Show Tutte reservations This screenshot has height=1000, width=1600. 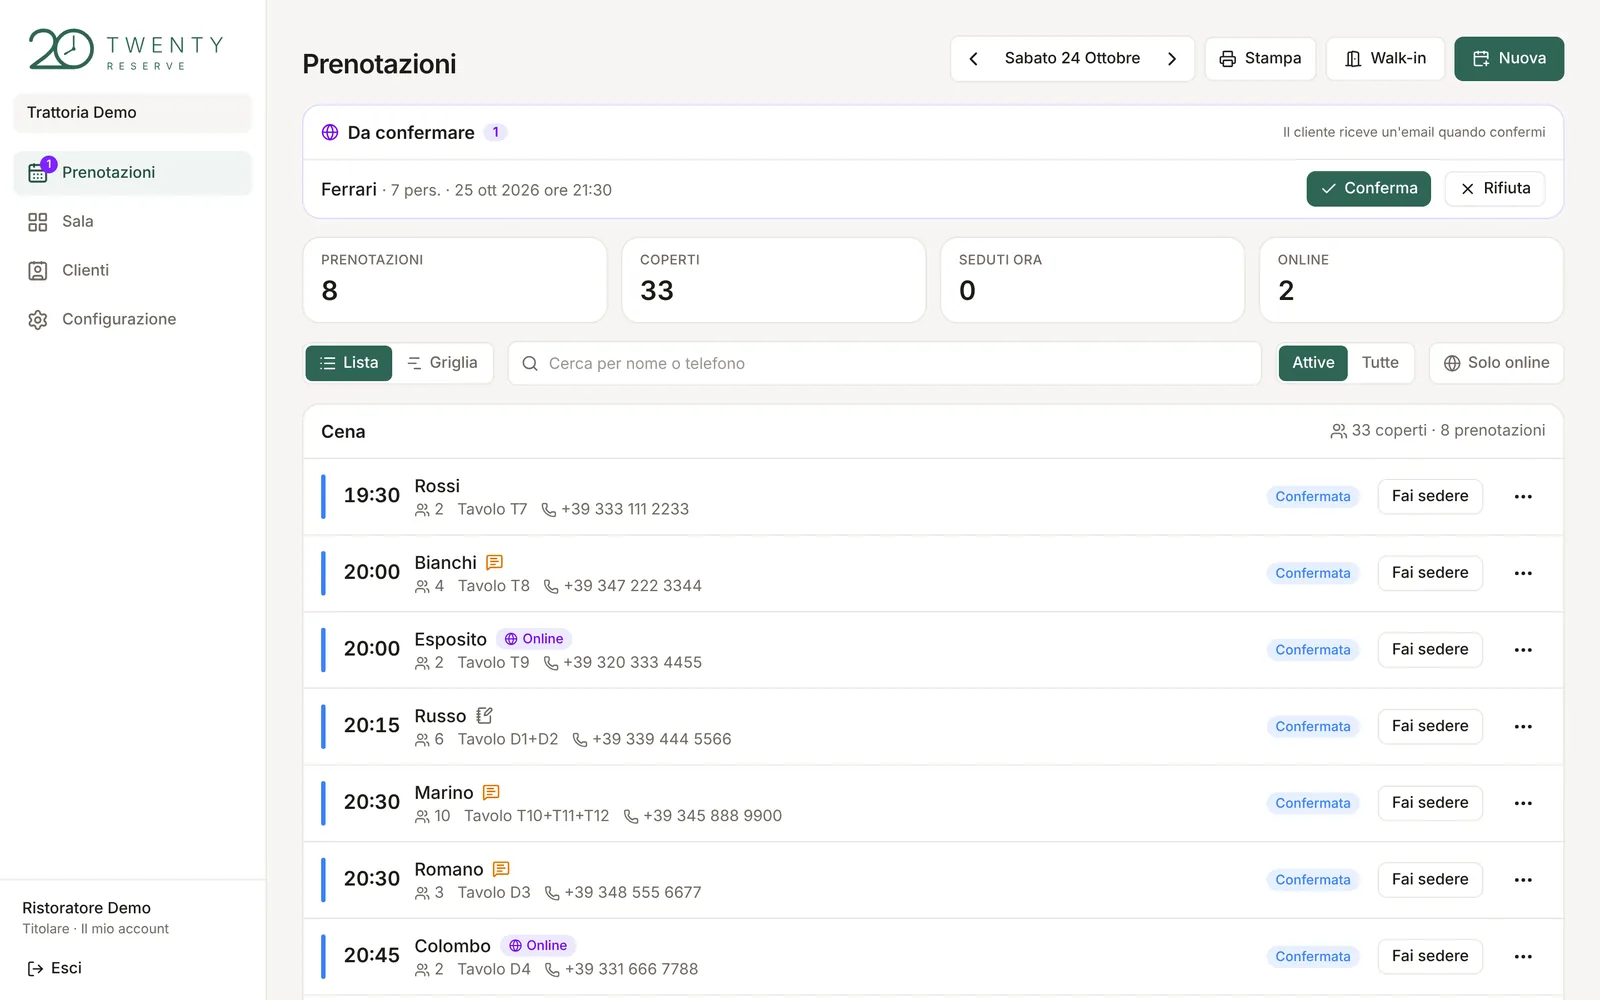(x=1380, y=363)
